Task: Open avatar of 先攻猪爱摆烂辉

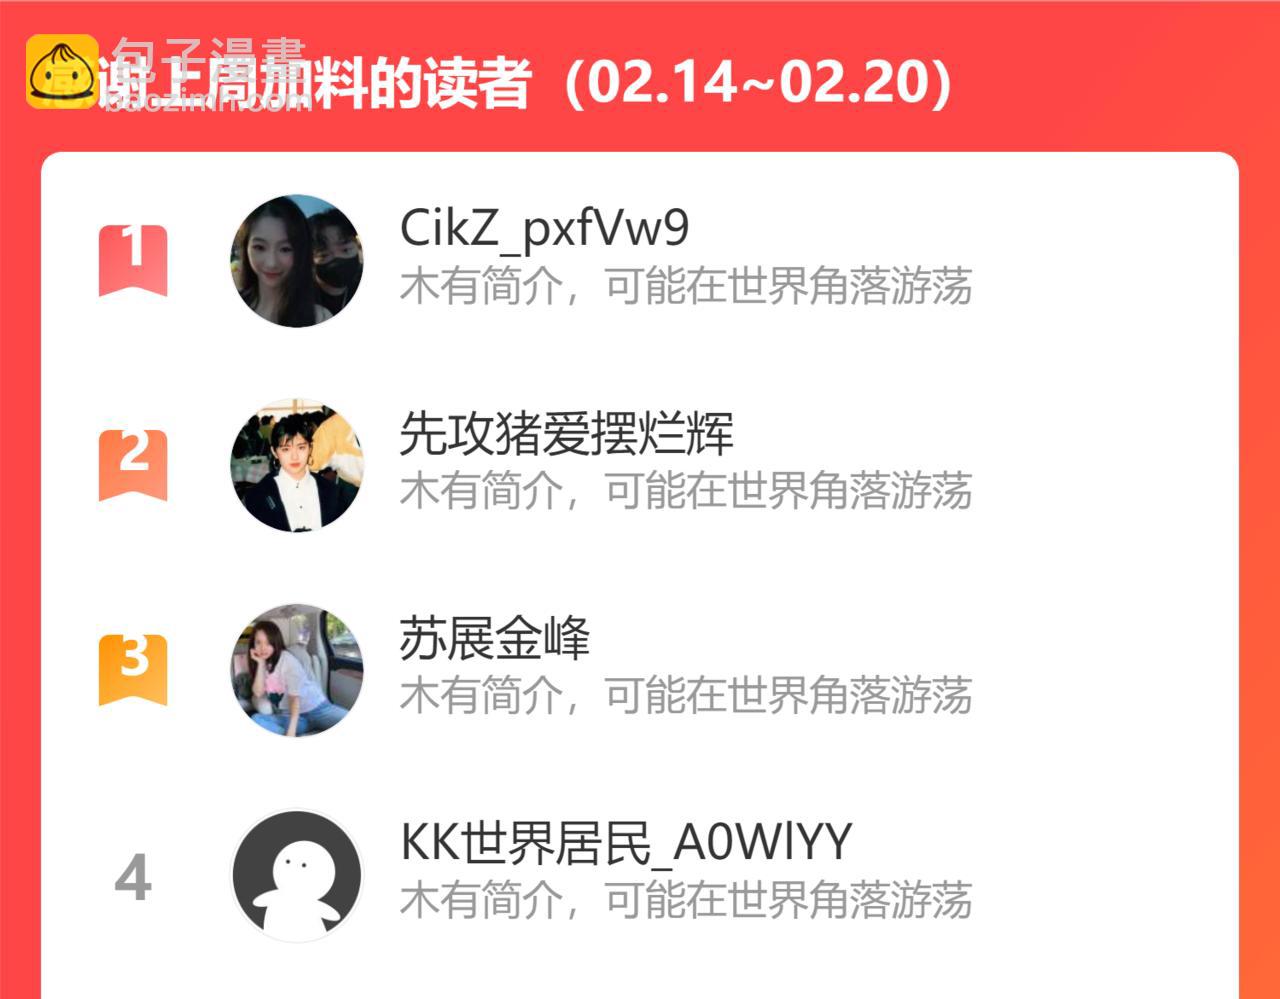Action: tap(297, 466)
